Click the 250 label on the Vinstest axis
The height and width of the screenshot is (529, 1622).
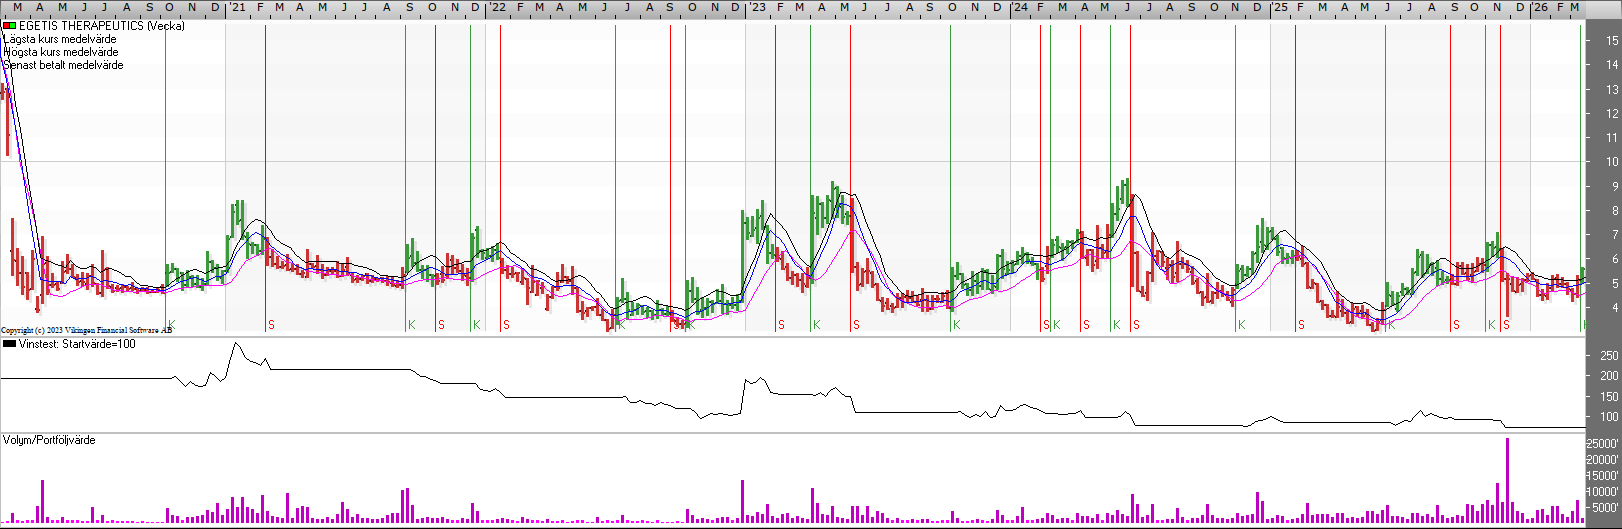tap(1609, 356)
